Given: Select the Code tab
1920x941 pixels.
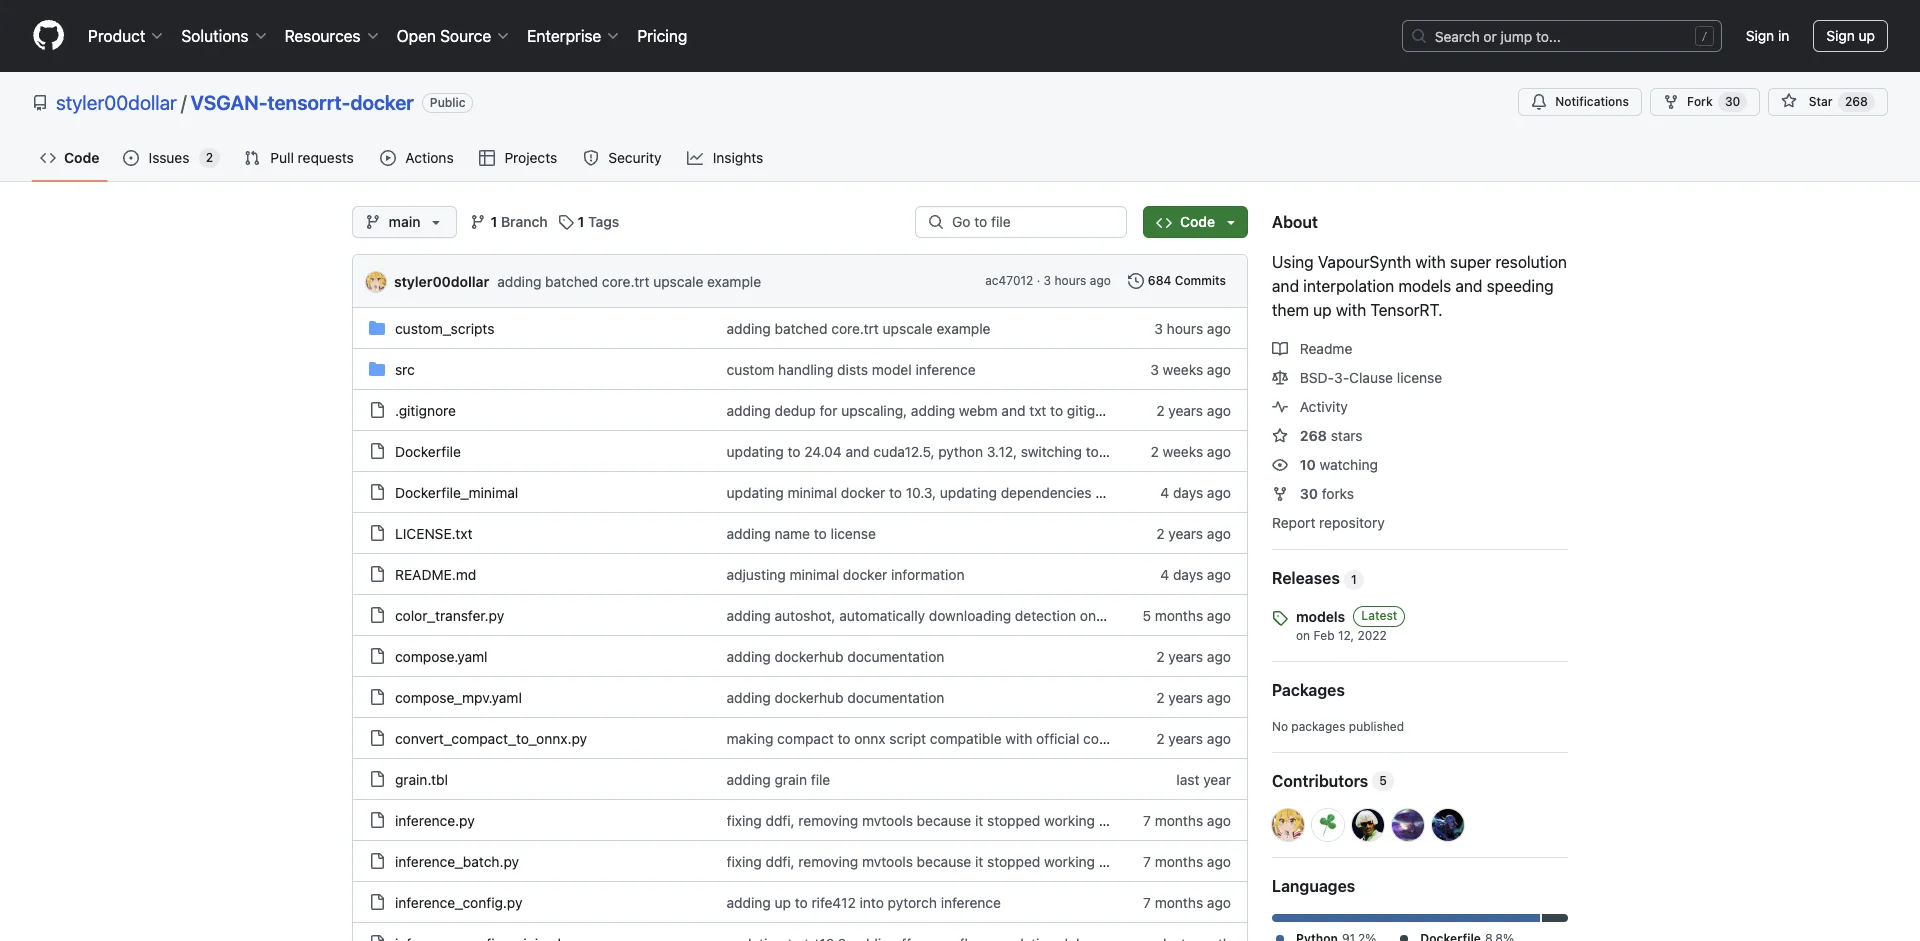Looking at the screenshot, I should (x=70, y=158).
